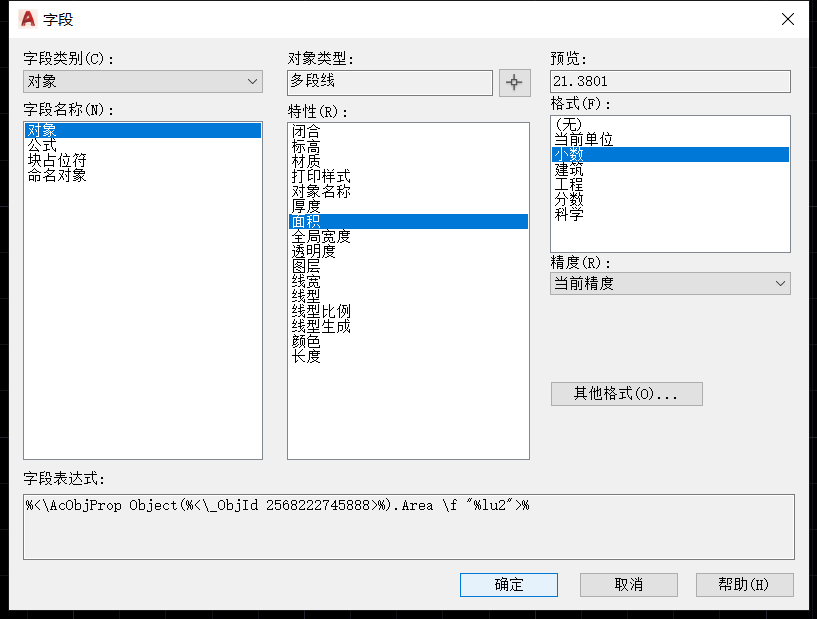Select 工程 format

click(670, 184)
